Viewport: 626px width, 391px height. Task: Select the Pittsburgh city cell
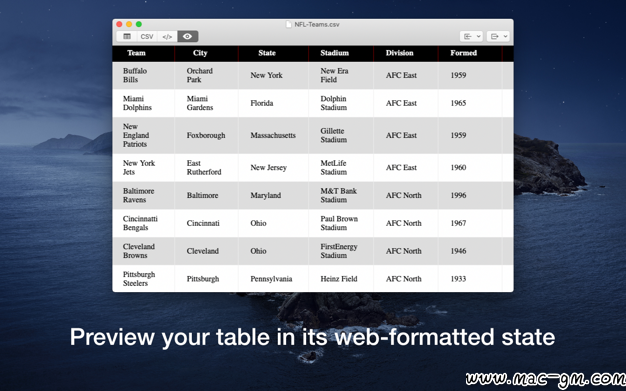click(206, 279)
